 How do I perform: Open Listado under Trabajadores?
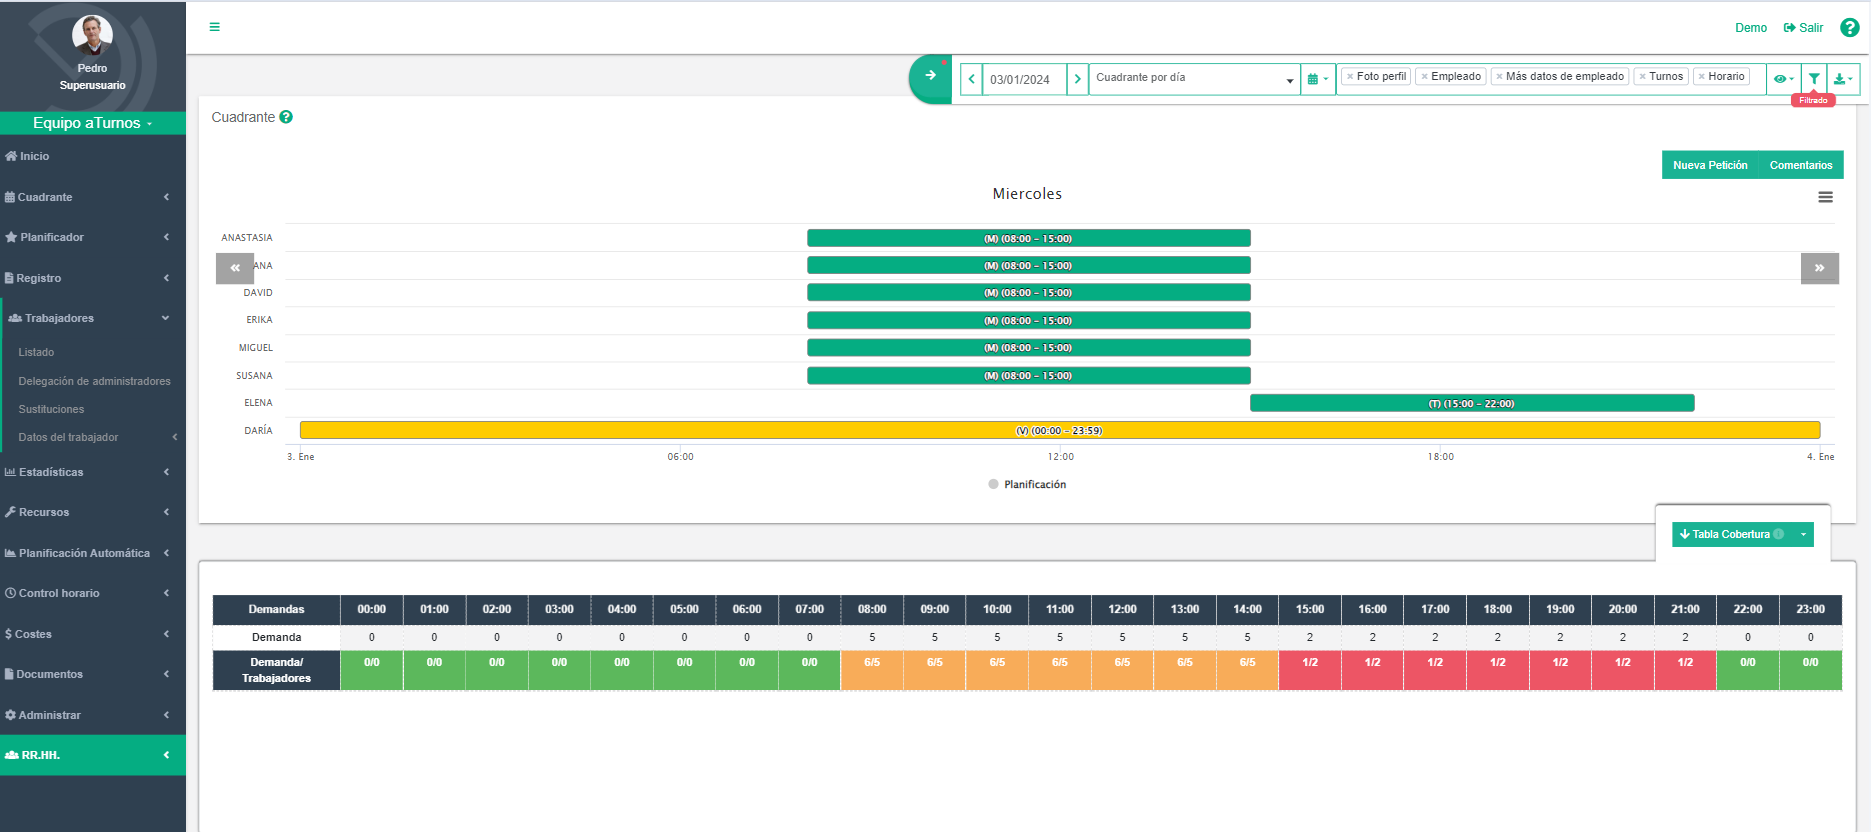(36, 352)
